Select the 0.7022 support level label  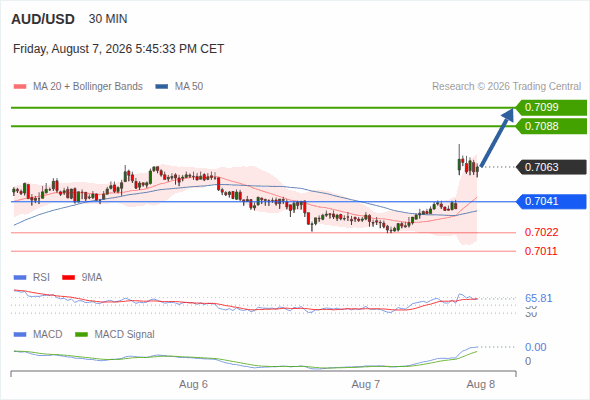pyautogui.click(x=541, y=232)
